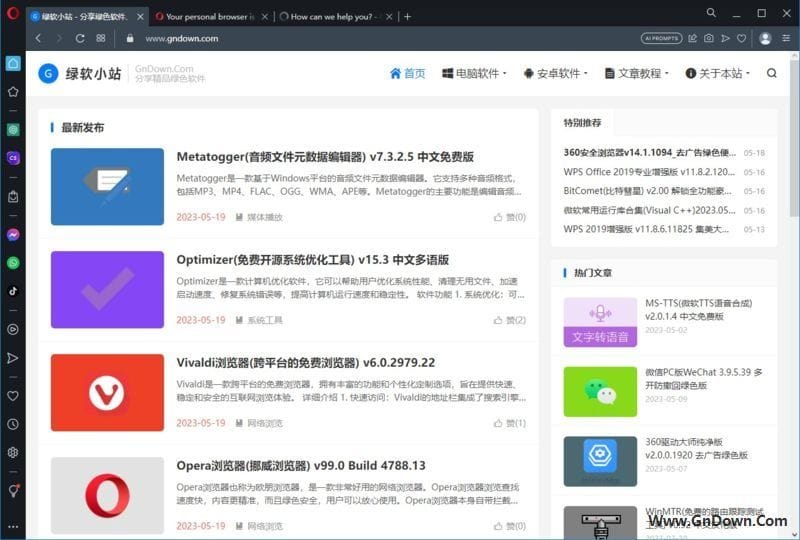This screenshot has height=540, width=800.
Task: Click the address bar URL www.gndown.com
Action: point(182,38)
